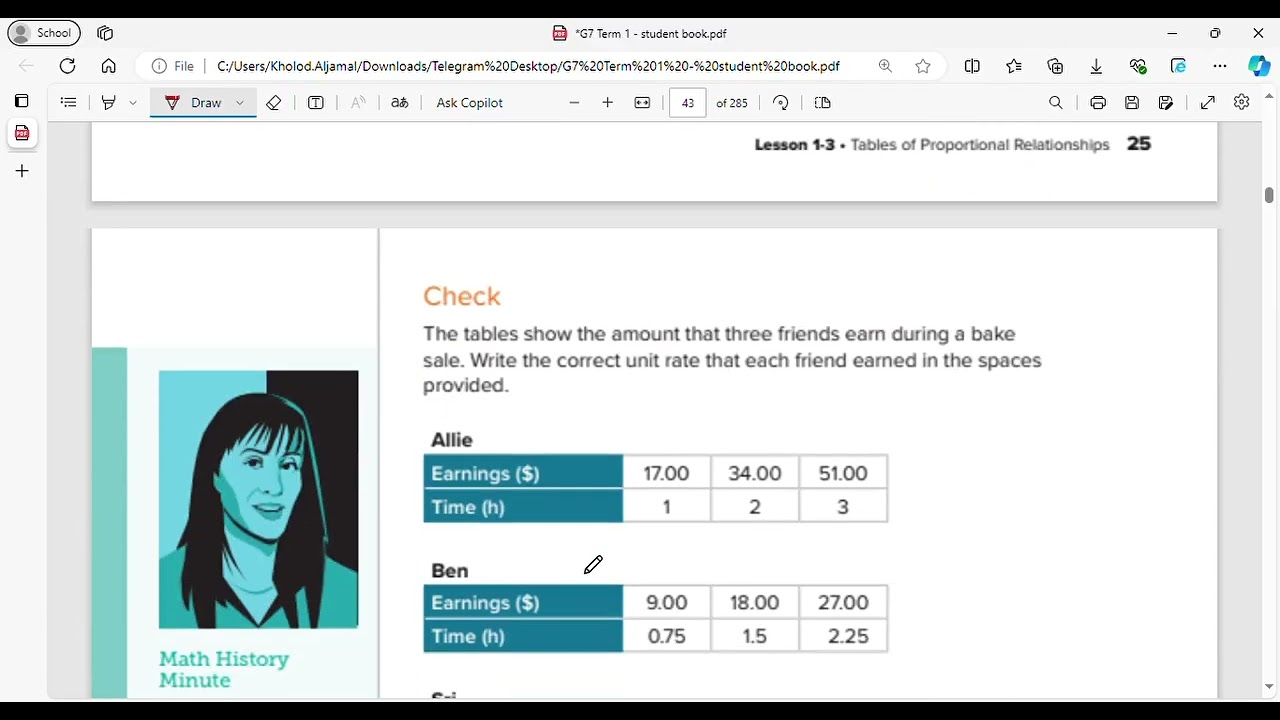The image size is (1280, 720).
Task: Save the PDF
Action: point(1132,102)
